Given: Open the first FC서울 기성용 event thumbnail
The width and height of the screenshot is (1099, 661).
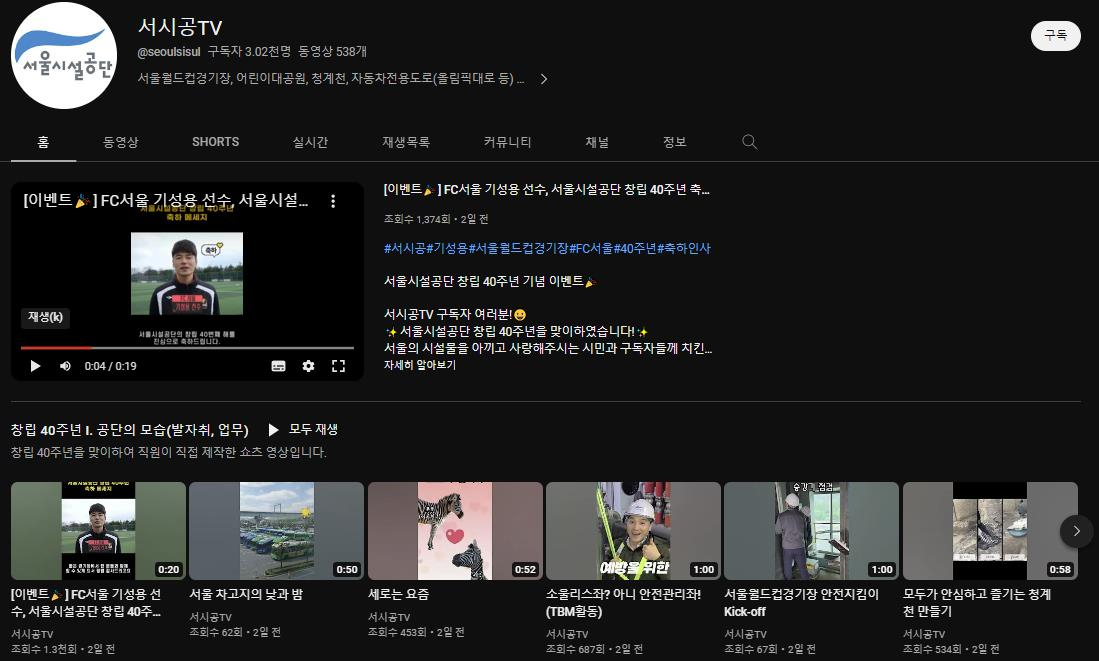Looking at the screenshot, I should [98, 531].
